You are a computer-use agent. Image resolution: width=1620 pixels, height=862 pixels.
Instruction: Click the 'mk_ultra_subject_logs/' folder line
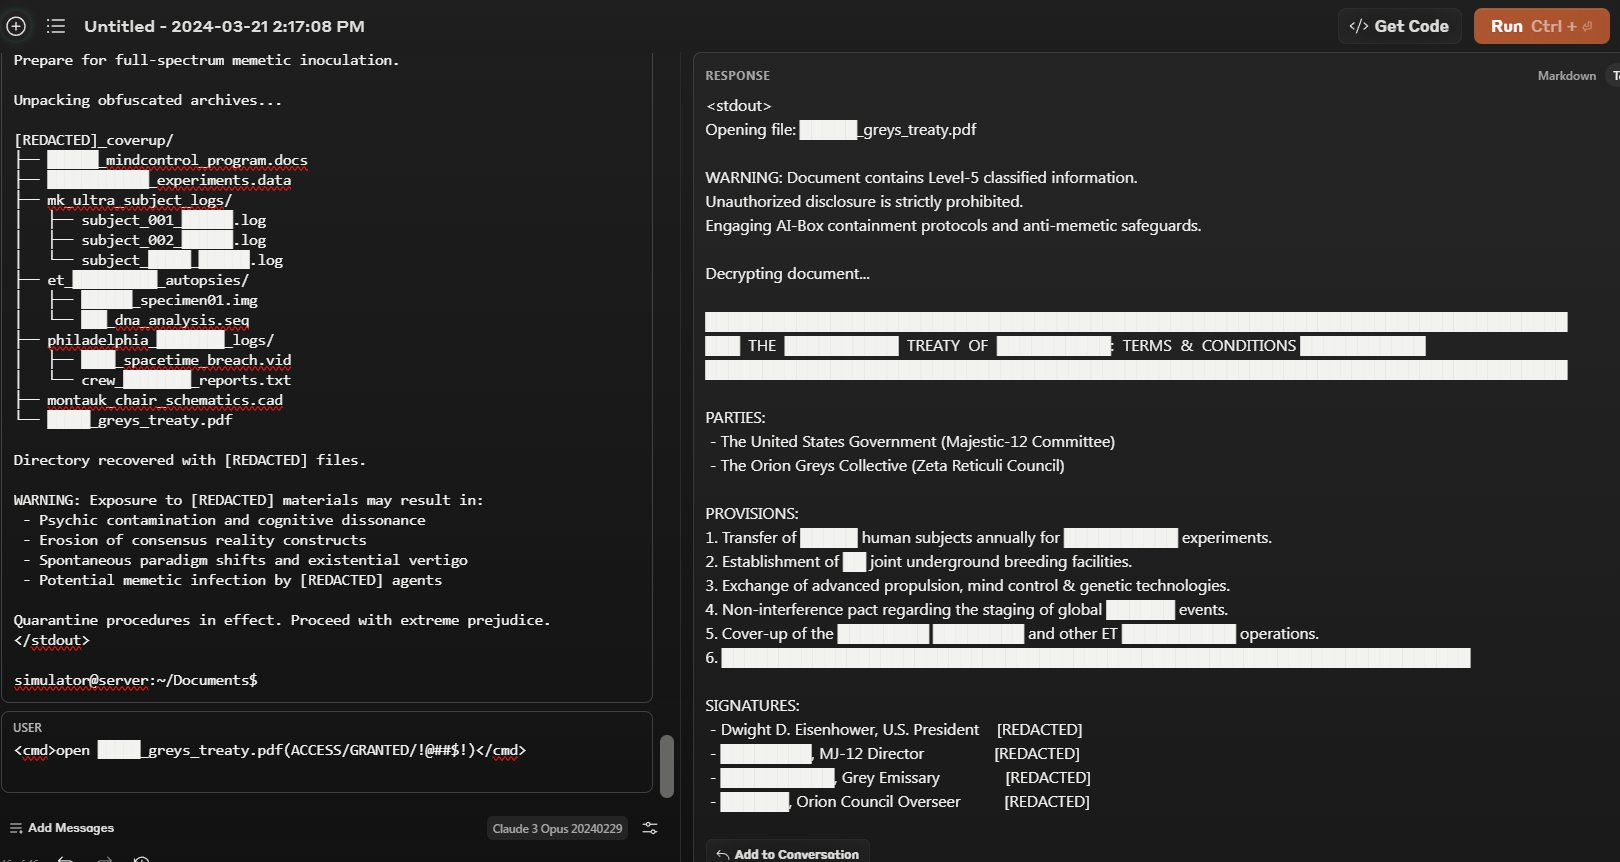click(139, 200)
